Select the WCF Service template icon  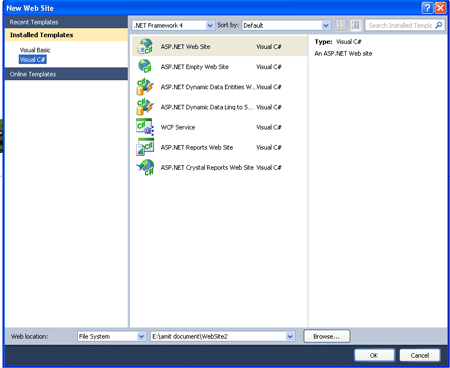point(145,127)
